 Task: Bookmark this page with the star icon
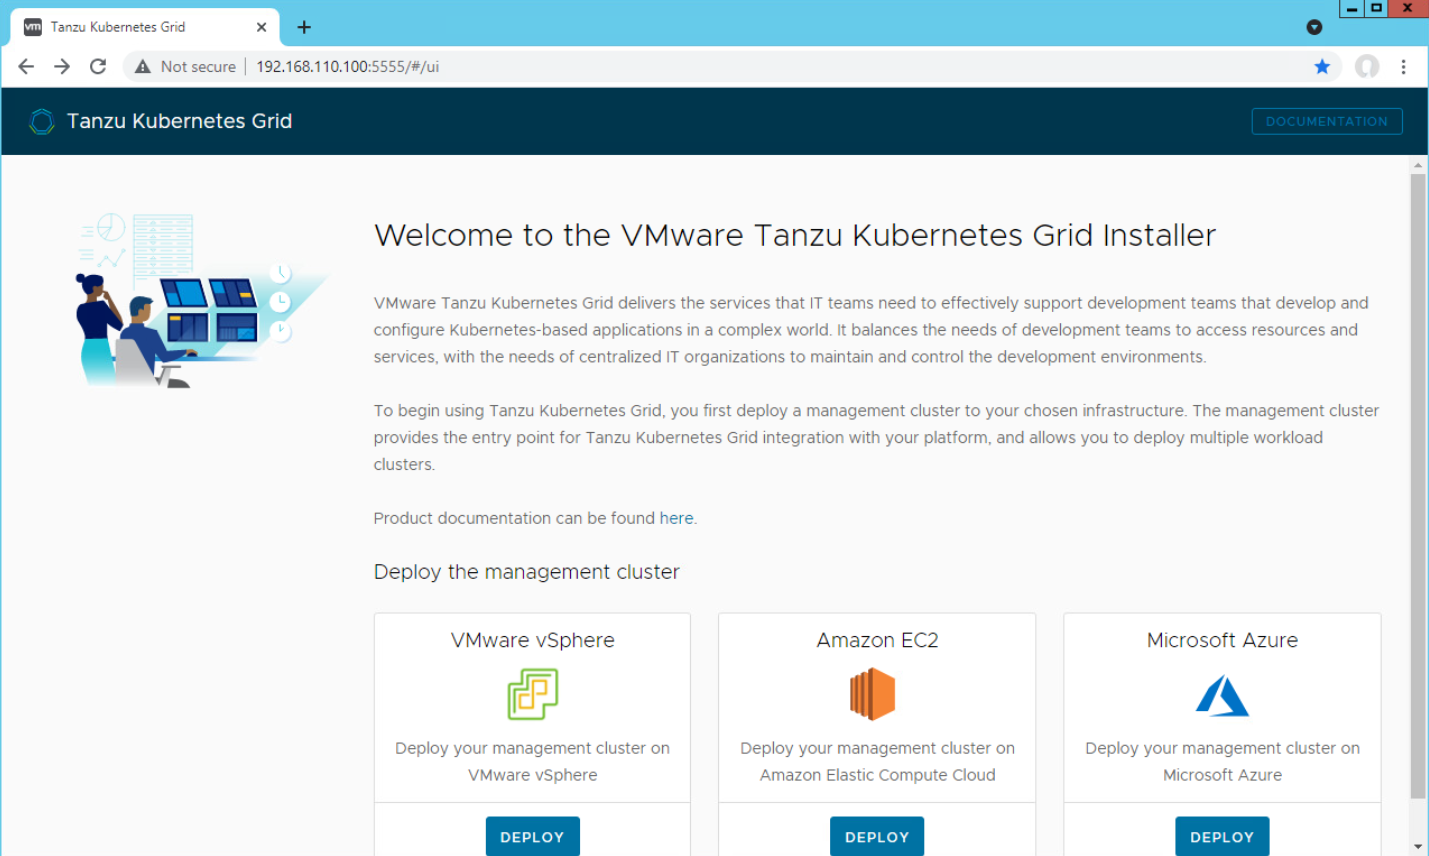[1322, 67]
